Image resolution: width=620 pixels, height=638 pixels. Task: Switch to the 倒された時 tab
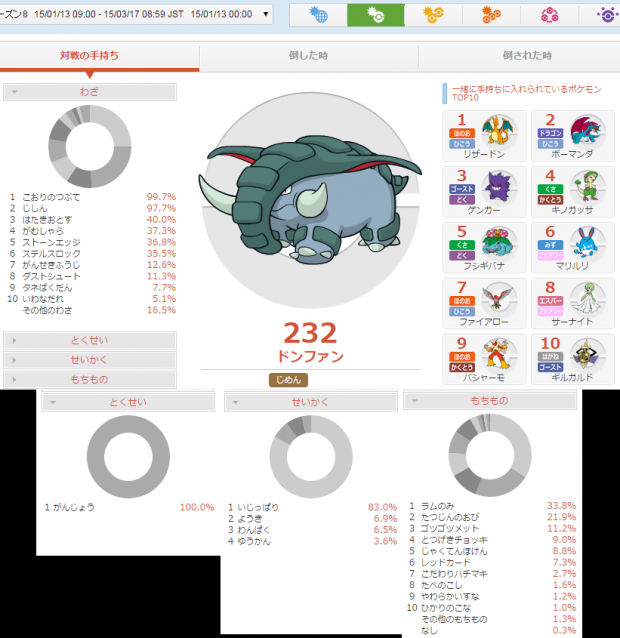pyautogui.click(x=527, y=55)
